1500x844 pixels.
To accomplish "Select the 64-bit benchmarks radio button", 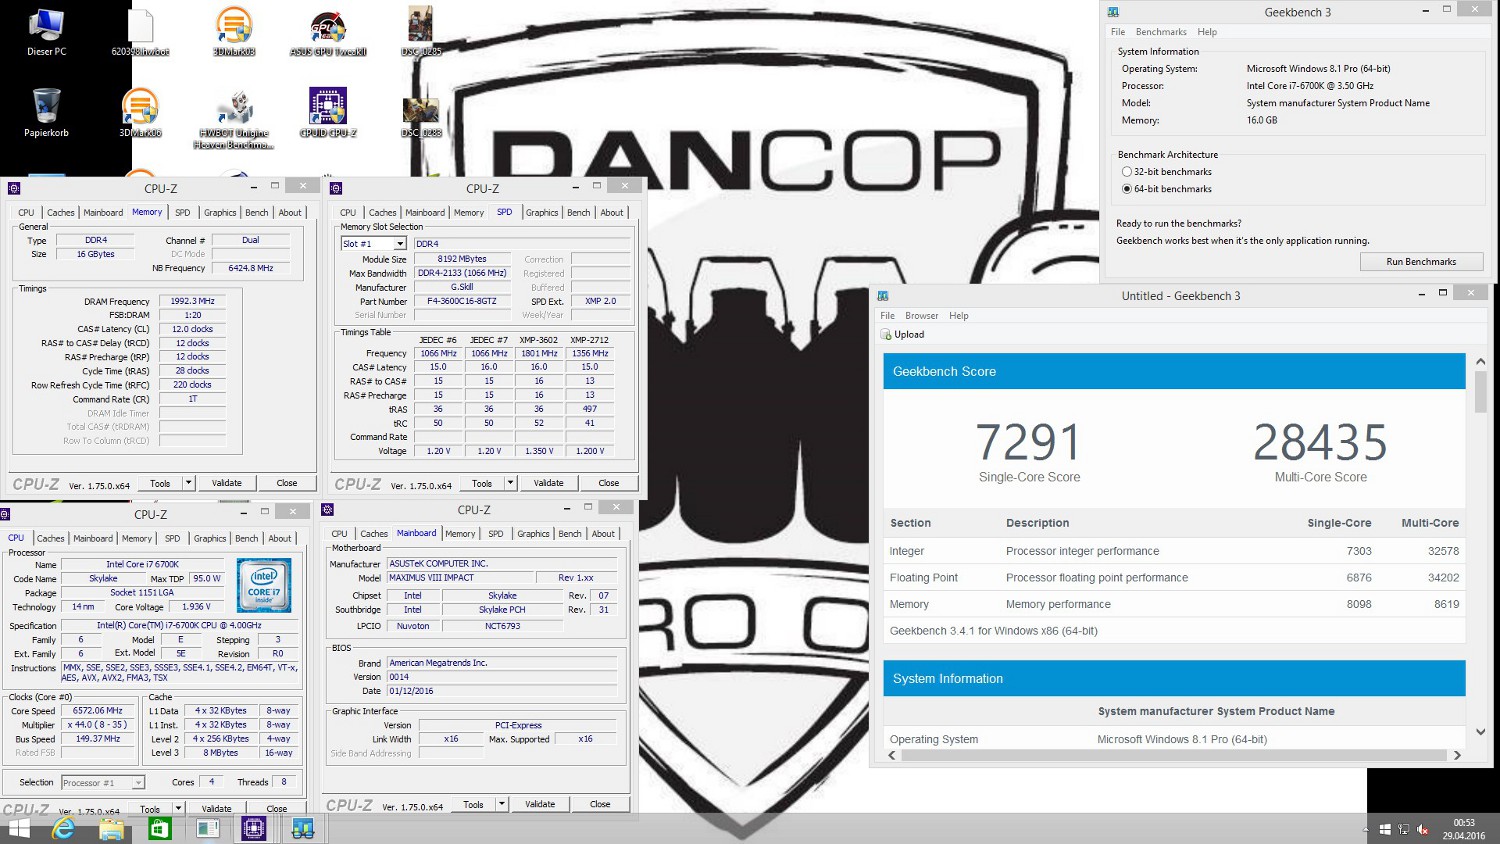I will coord(1127,189).
